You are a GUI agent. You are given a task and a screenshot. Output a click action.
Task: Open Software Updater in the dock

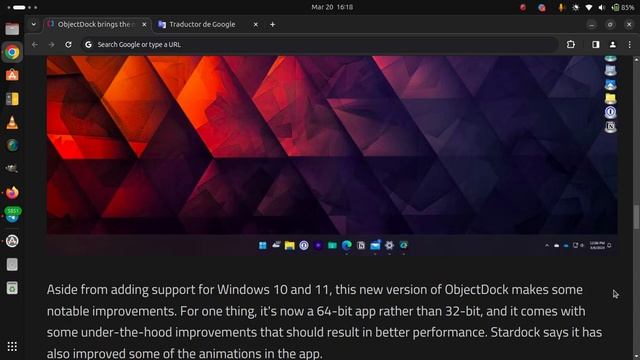click(x=12, y=241)
